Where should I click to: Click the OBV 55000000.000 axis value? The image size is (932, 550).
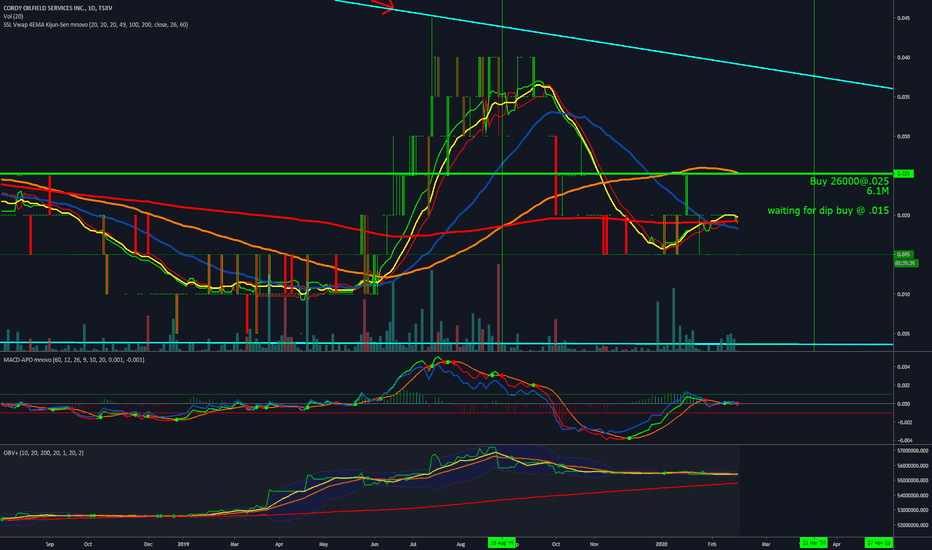click(912, 480)
